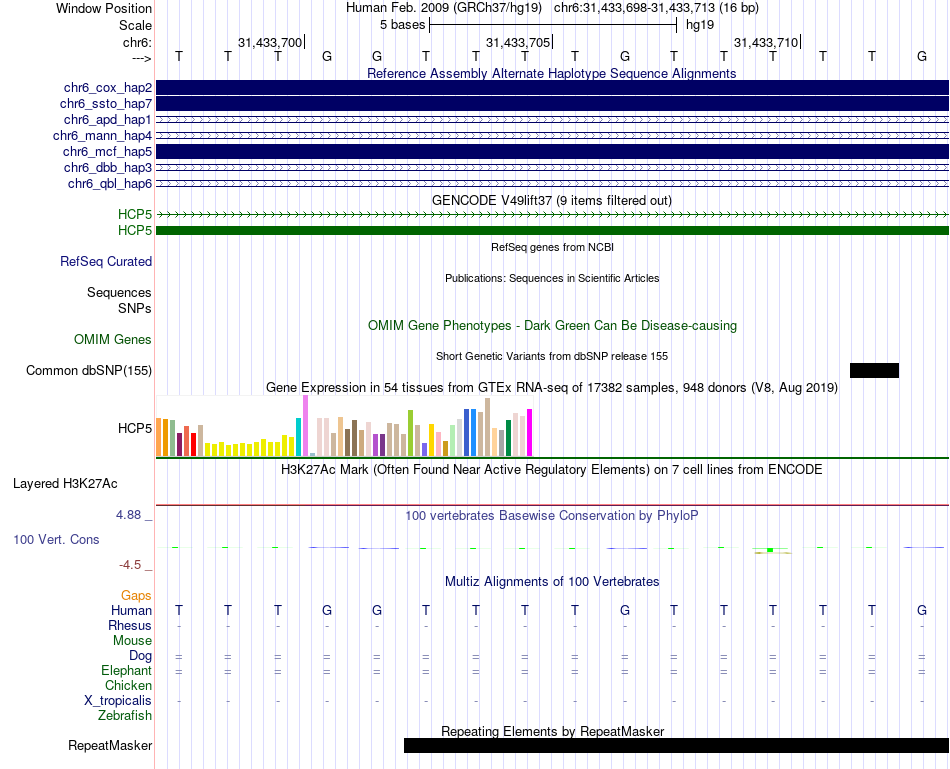Click the 31,433,700 ruler coordinate
Image resolution: width=950 pixels, height=769 pixels.
[x=270, y=42]
